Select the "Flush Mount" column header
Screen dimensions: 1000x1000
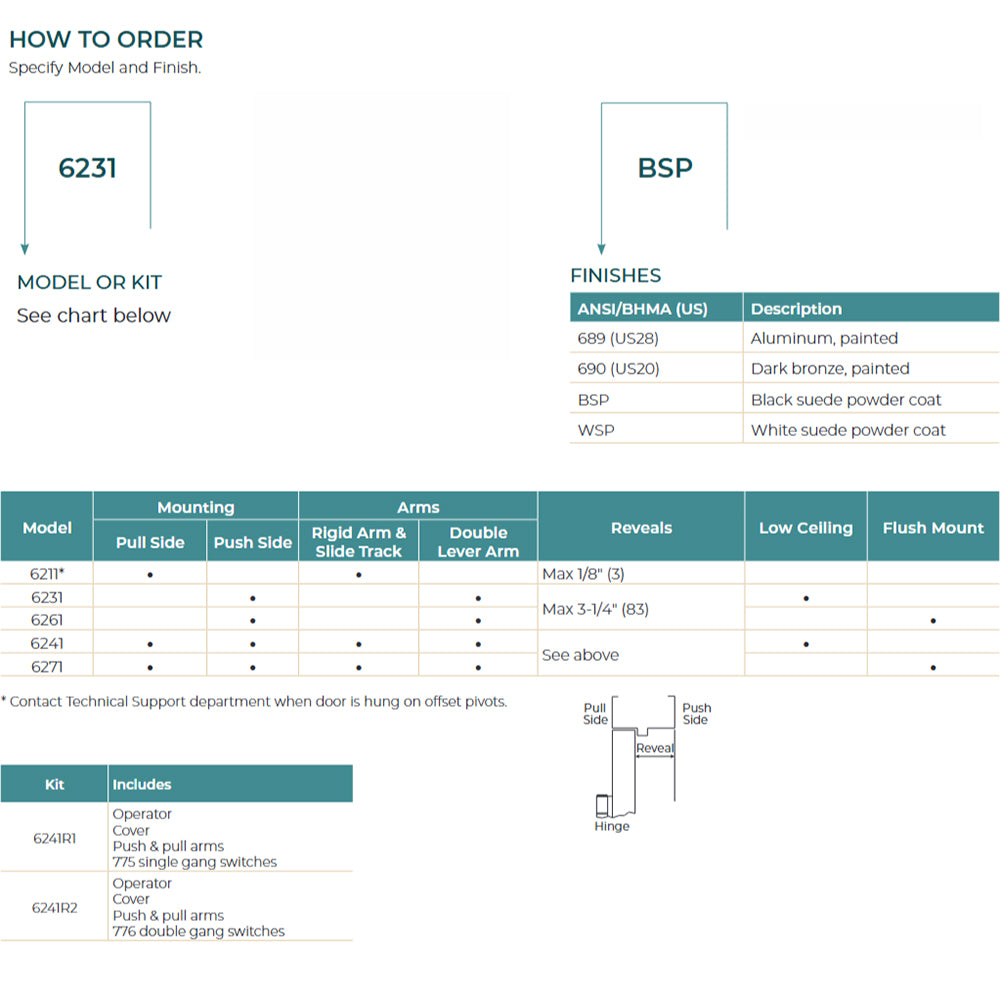[933, 528]
